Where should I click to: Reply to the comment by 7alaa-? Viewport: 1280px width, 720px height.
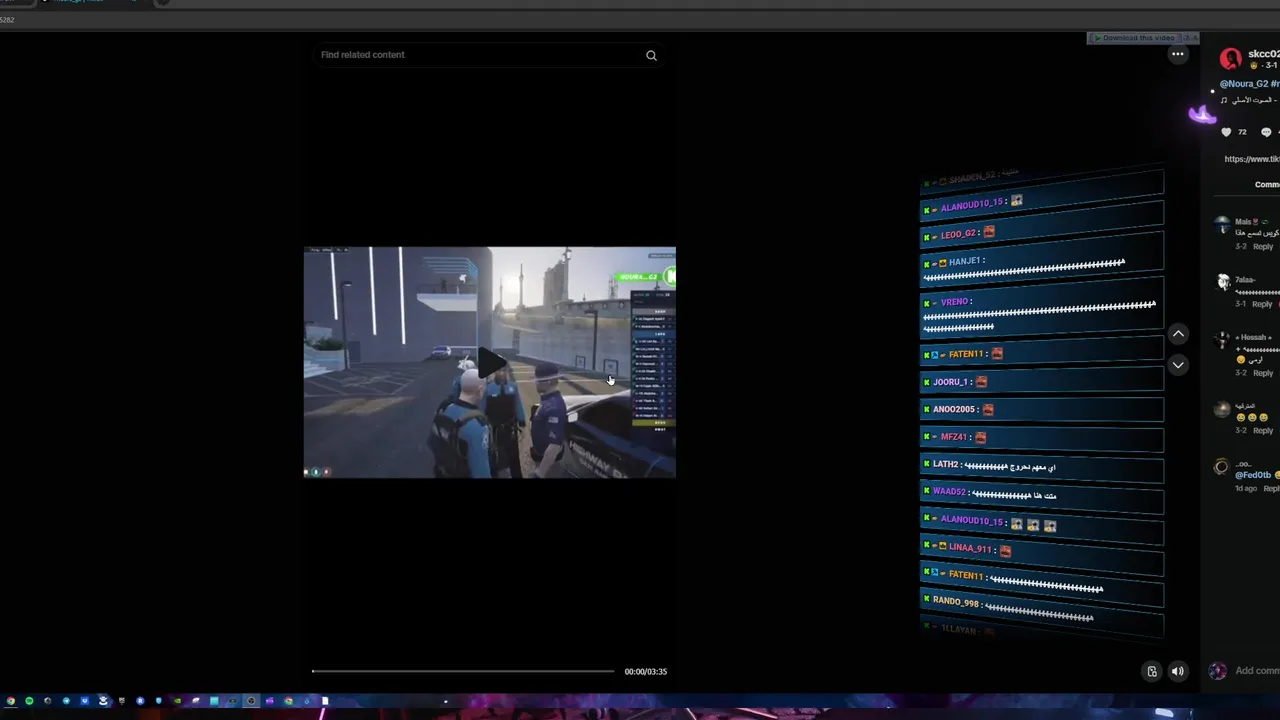click(1263, 304)
